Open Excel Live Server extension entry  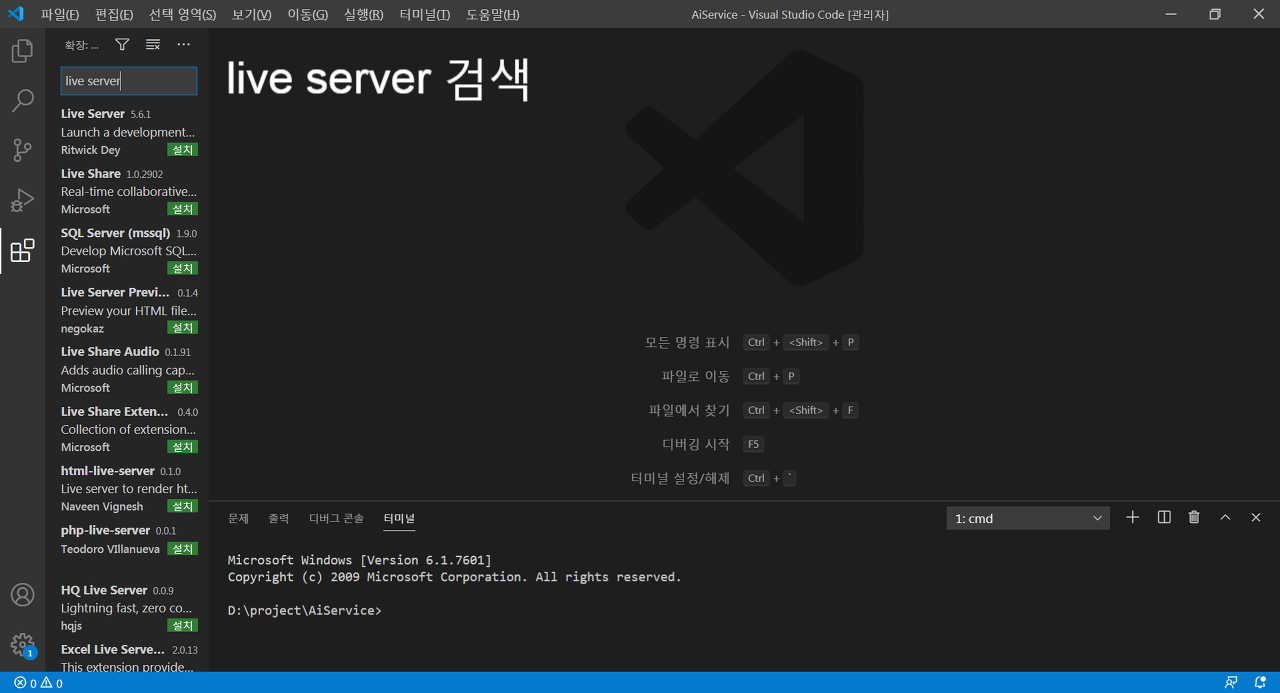(127, 656)
